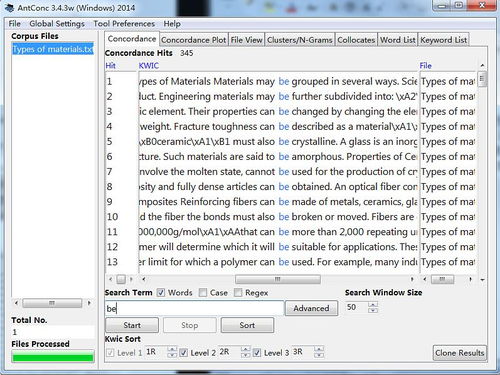Image resolution: width=500 pixels, height=375 pixels.
Task: Click the corpus files horizontal scrollbar thumb
Action: [52, 303]
